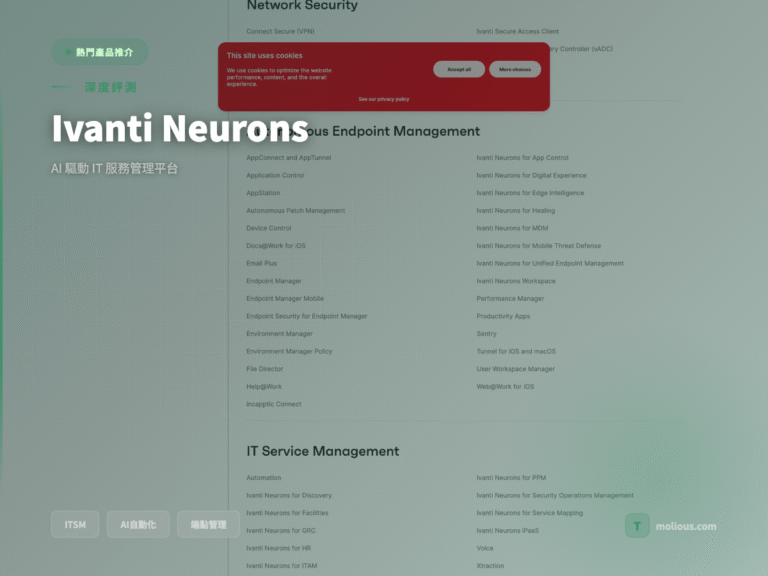Click the green T logo icon

[637, 526]
